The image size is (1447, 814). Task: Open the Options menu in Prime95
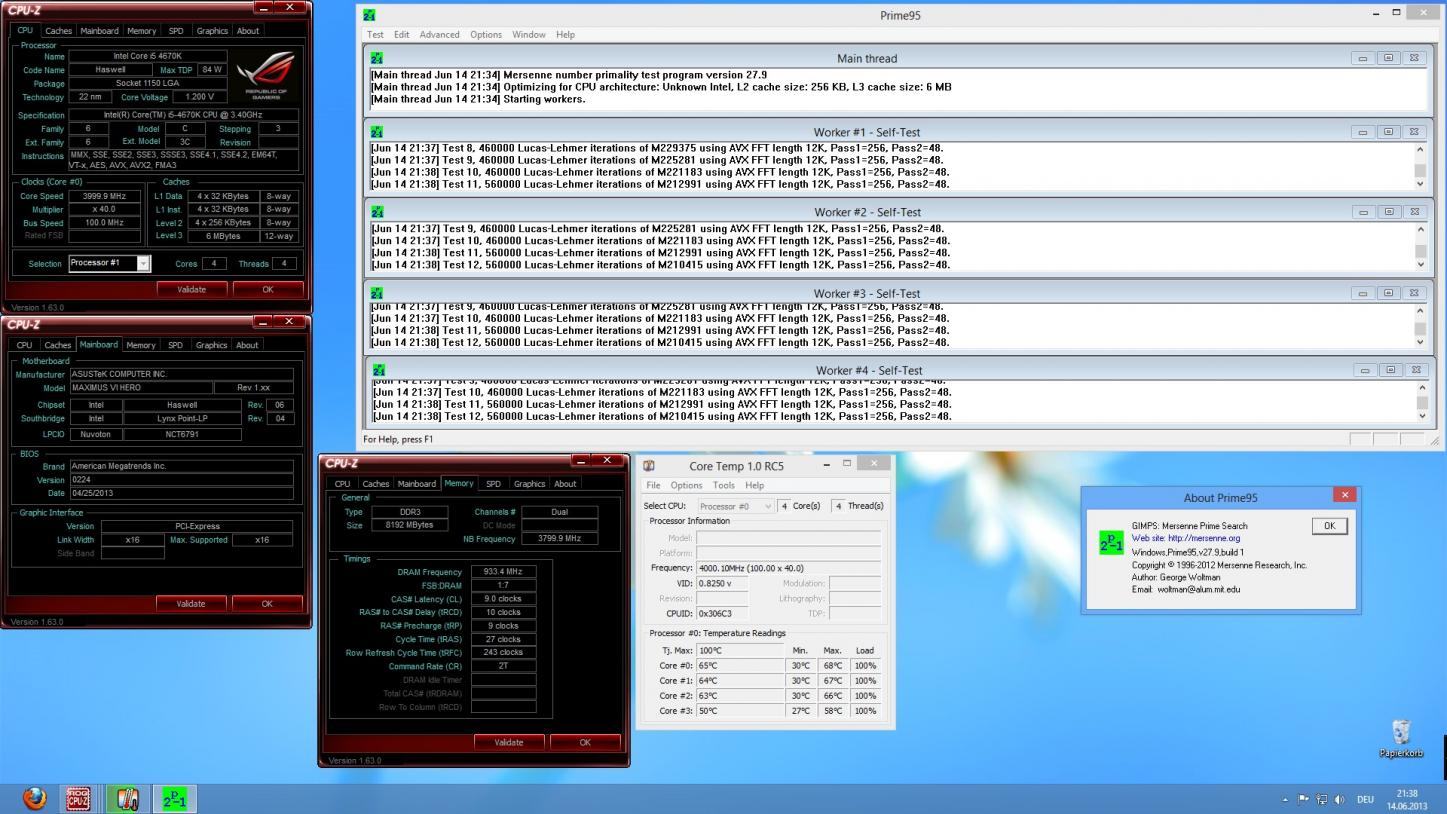pyautogui.click(x=486, y=34)
